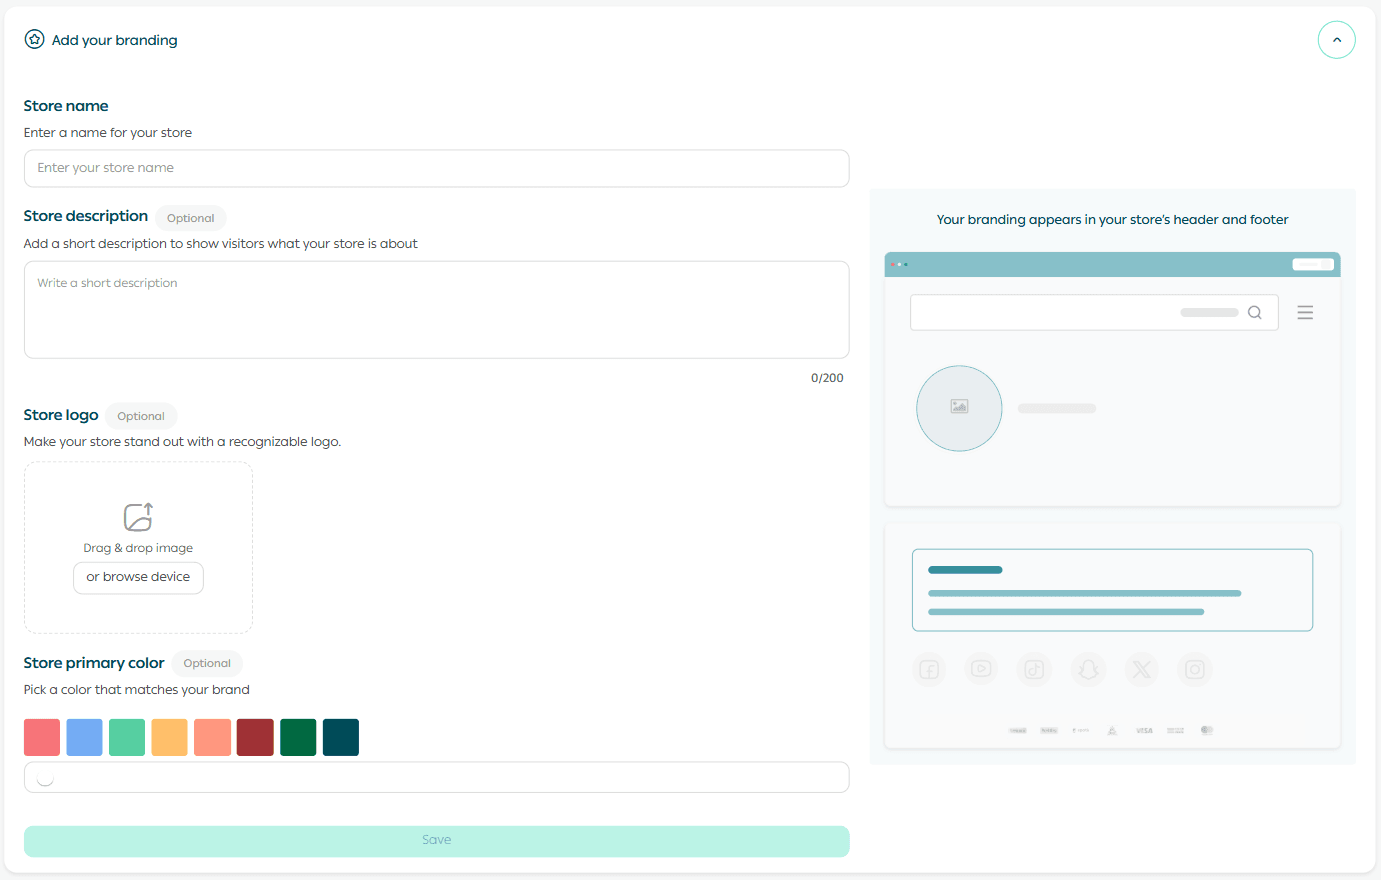The height and width of the screenshot is (880, 1381).
Task: Click the Snapchat icon in the preview footer
Action: coord(1088,670)
